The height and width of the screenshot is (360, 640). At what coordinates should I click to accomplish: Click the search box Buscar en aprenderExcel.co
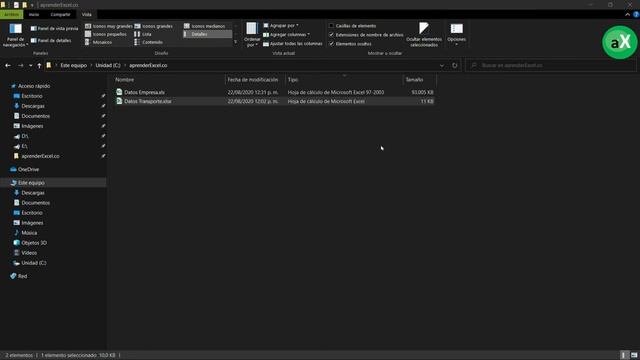click(551, 65)
